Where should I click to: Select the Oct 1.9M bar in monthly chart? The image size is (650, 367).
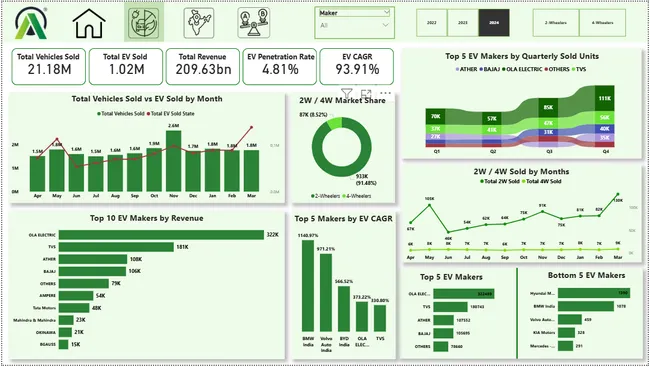(154, 170)
